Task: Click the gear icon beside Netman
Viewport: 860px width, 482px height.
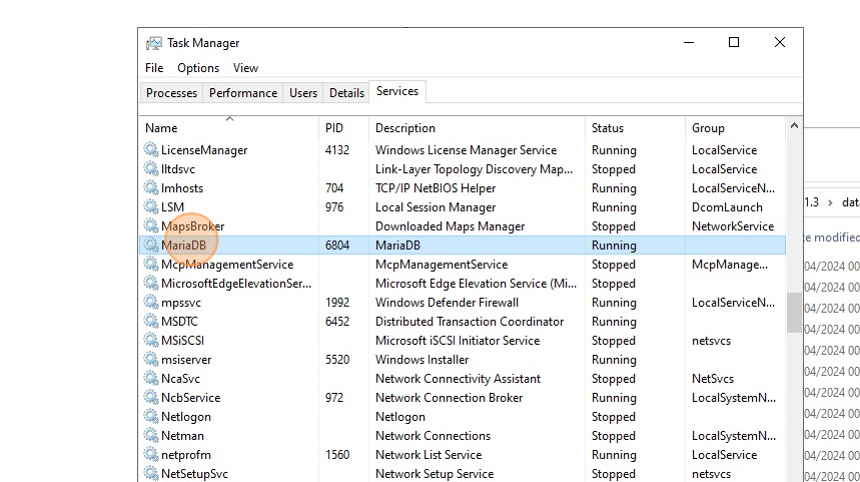Action: tap(151, 435)
